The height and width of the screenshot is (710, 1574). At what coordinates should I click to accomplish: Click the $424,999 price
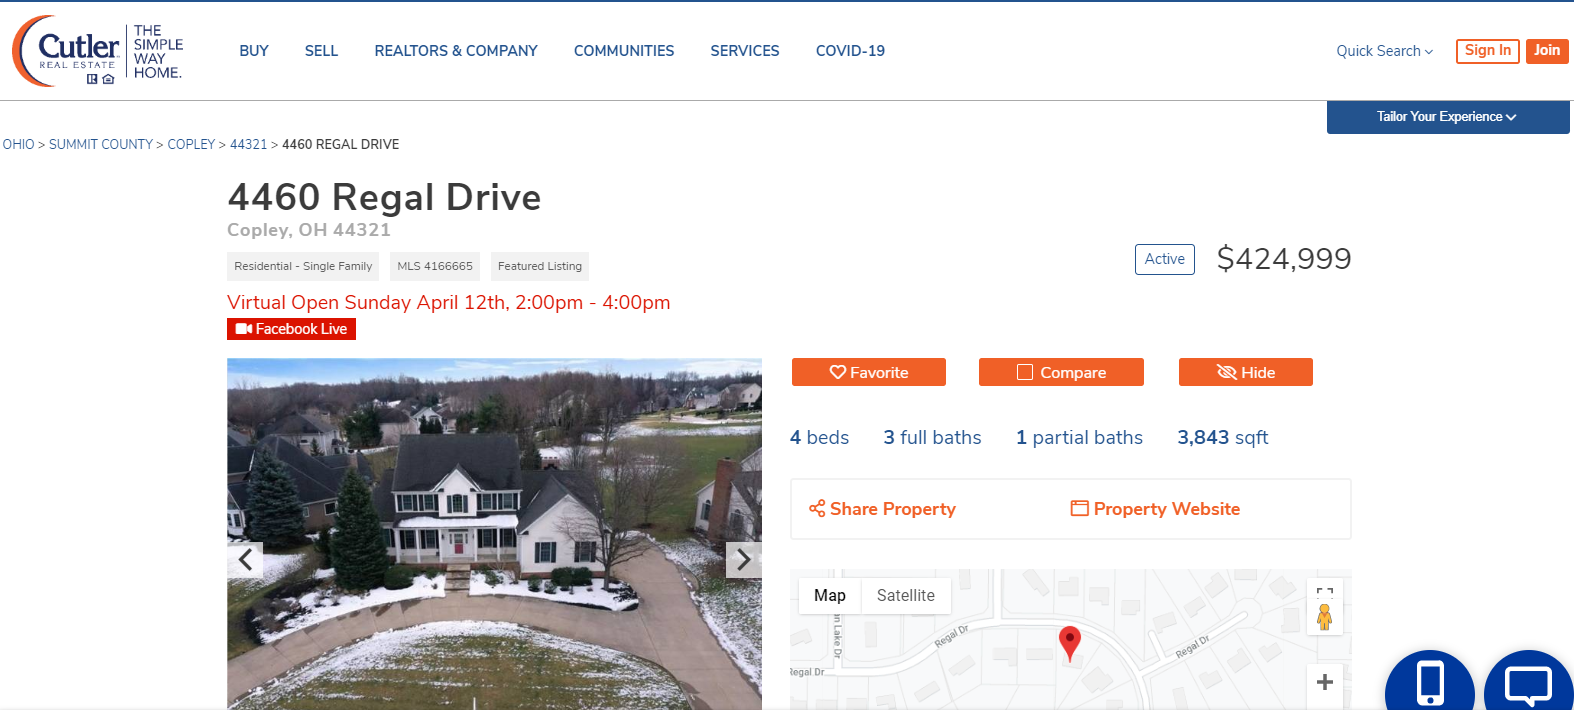pyautogui.click(x=1284, y=259)
